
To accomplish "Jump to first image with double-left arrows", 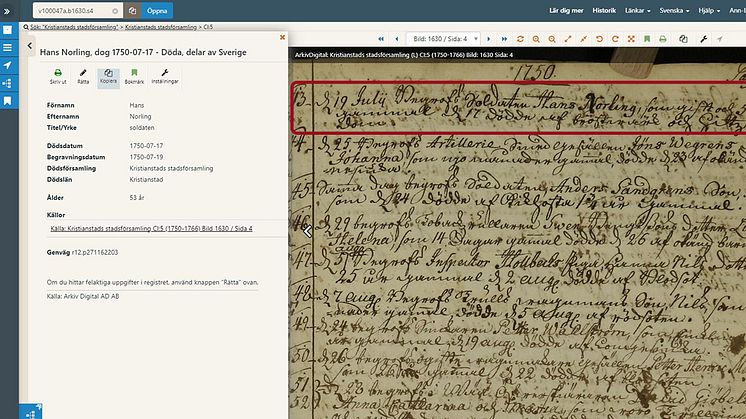I will click(x=381, y=39).
